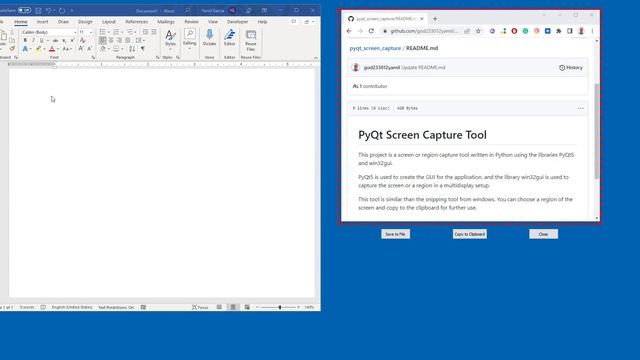Toggle Strikethrough formatting
This screenshot has height=360, width=640.
coord(56,40)
